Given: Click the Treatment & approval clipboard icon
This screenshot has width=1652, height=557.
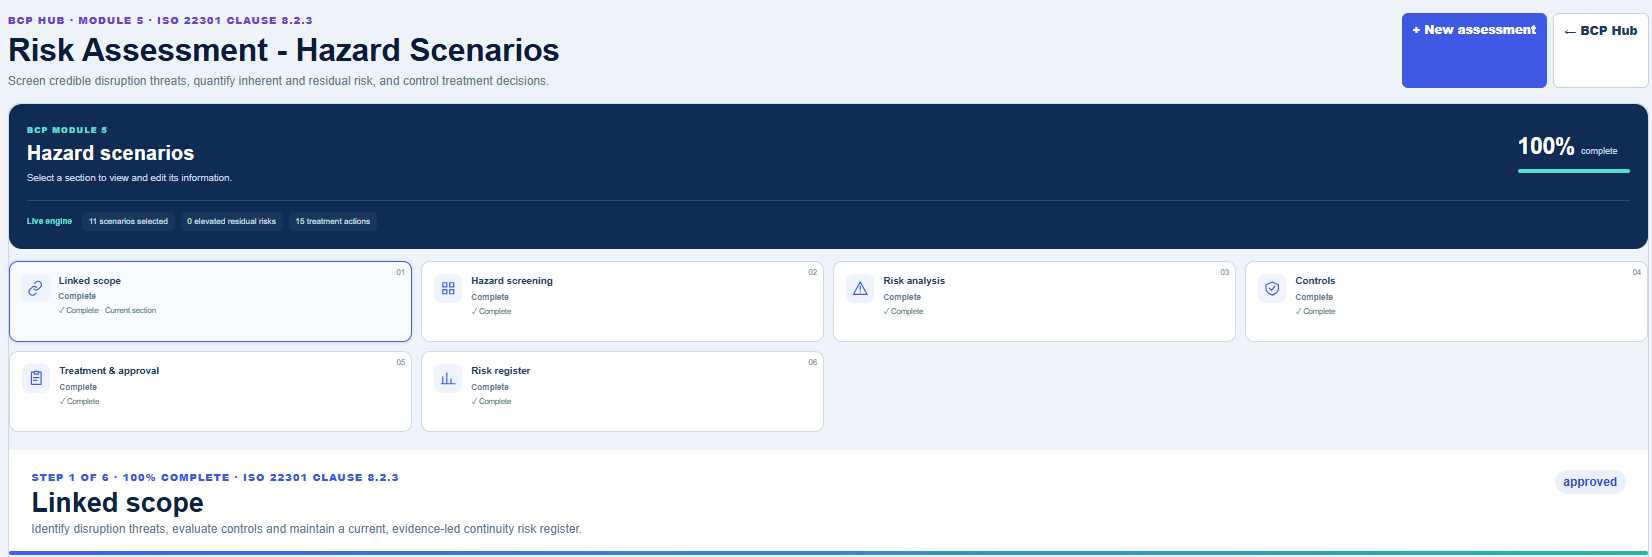Looking at the screenshot, I should [36, 378].
